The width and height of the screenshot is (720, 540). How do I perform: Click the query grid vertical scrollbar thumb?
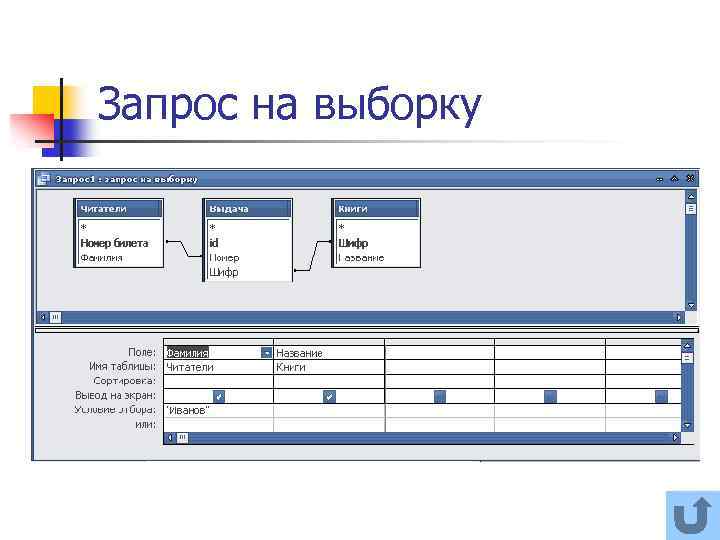687,357
